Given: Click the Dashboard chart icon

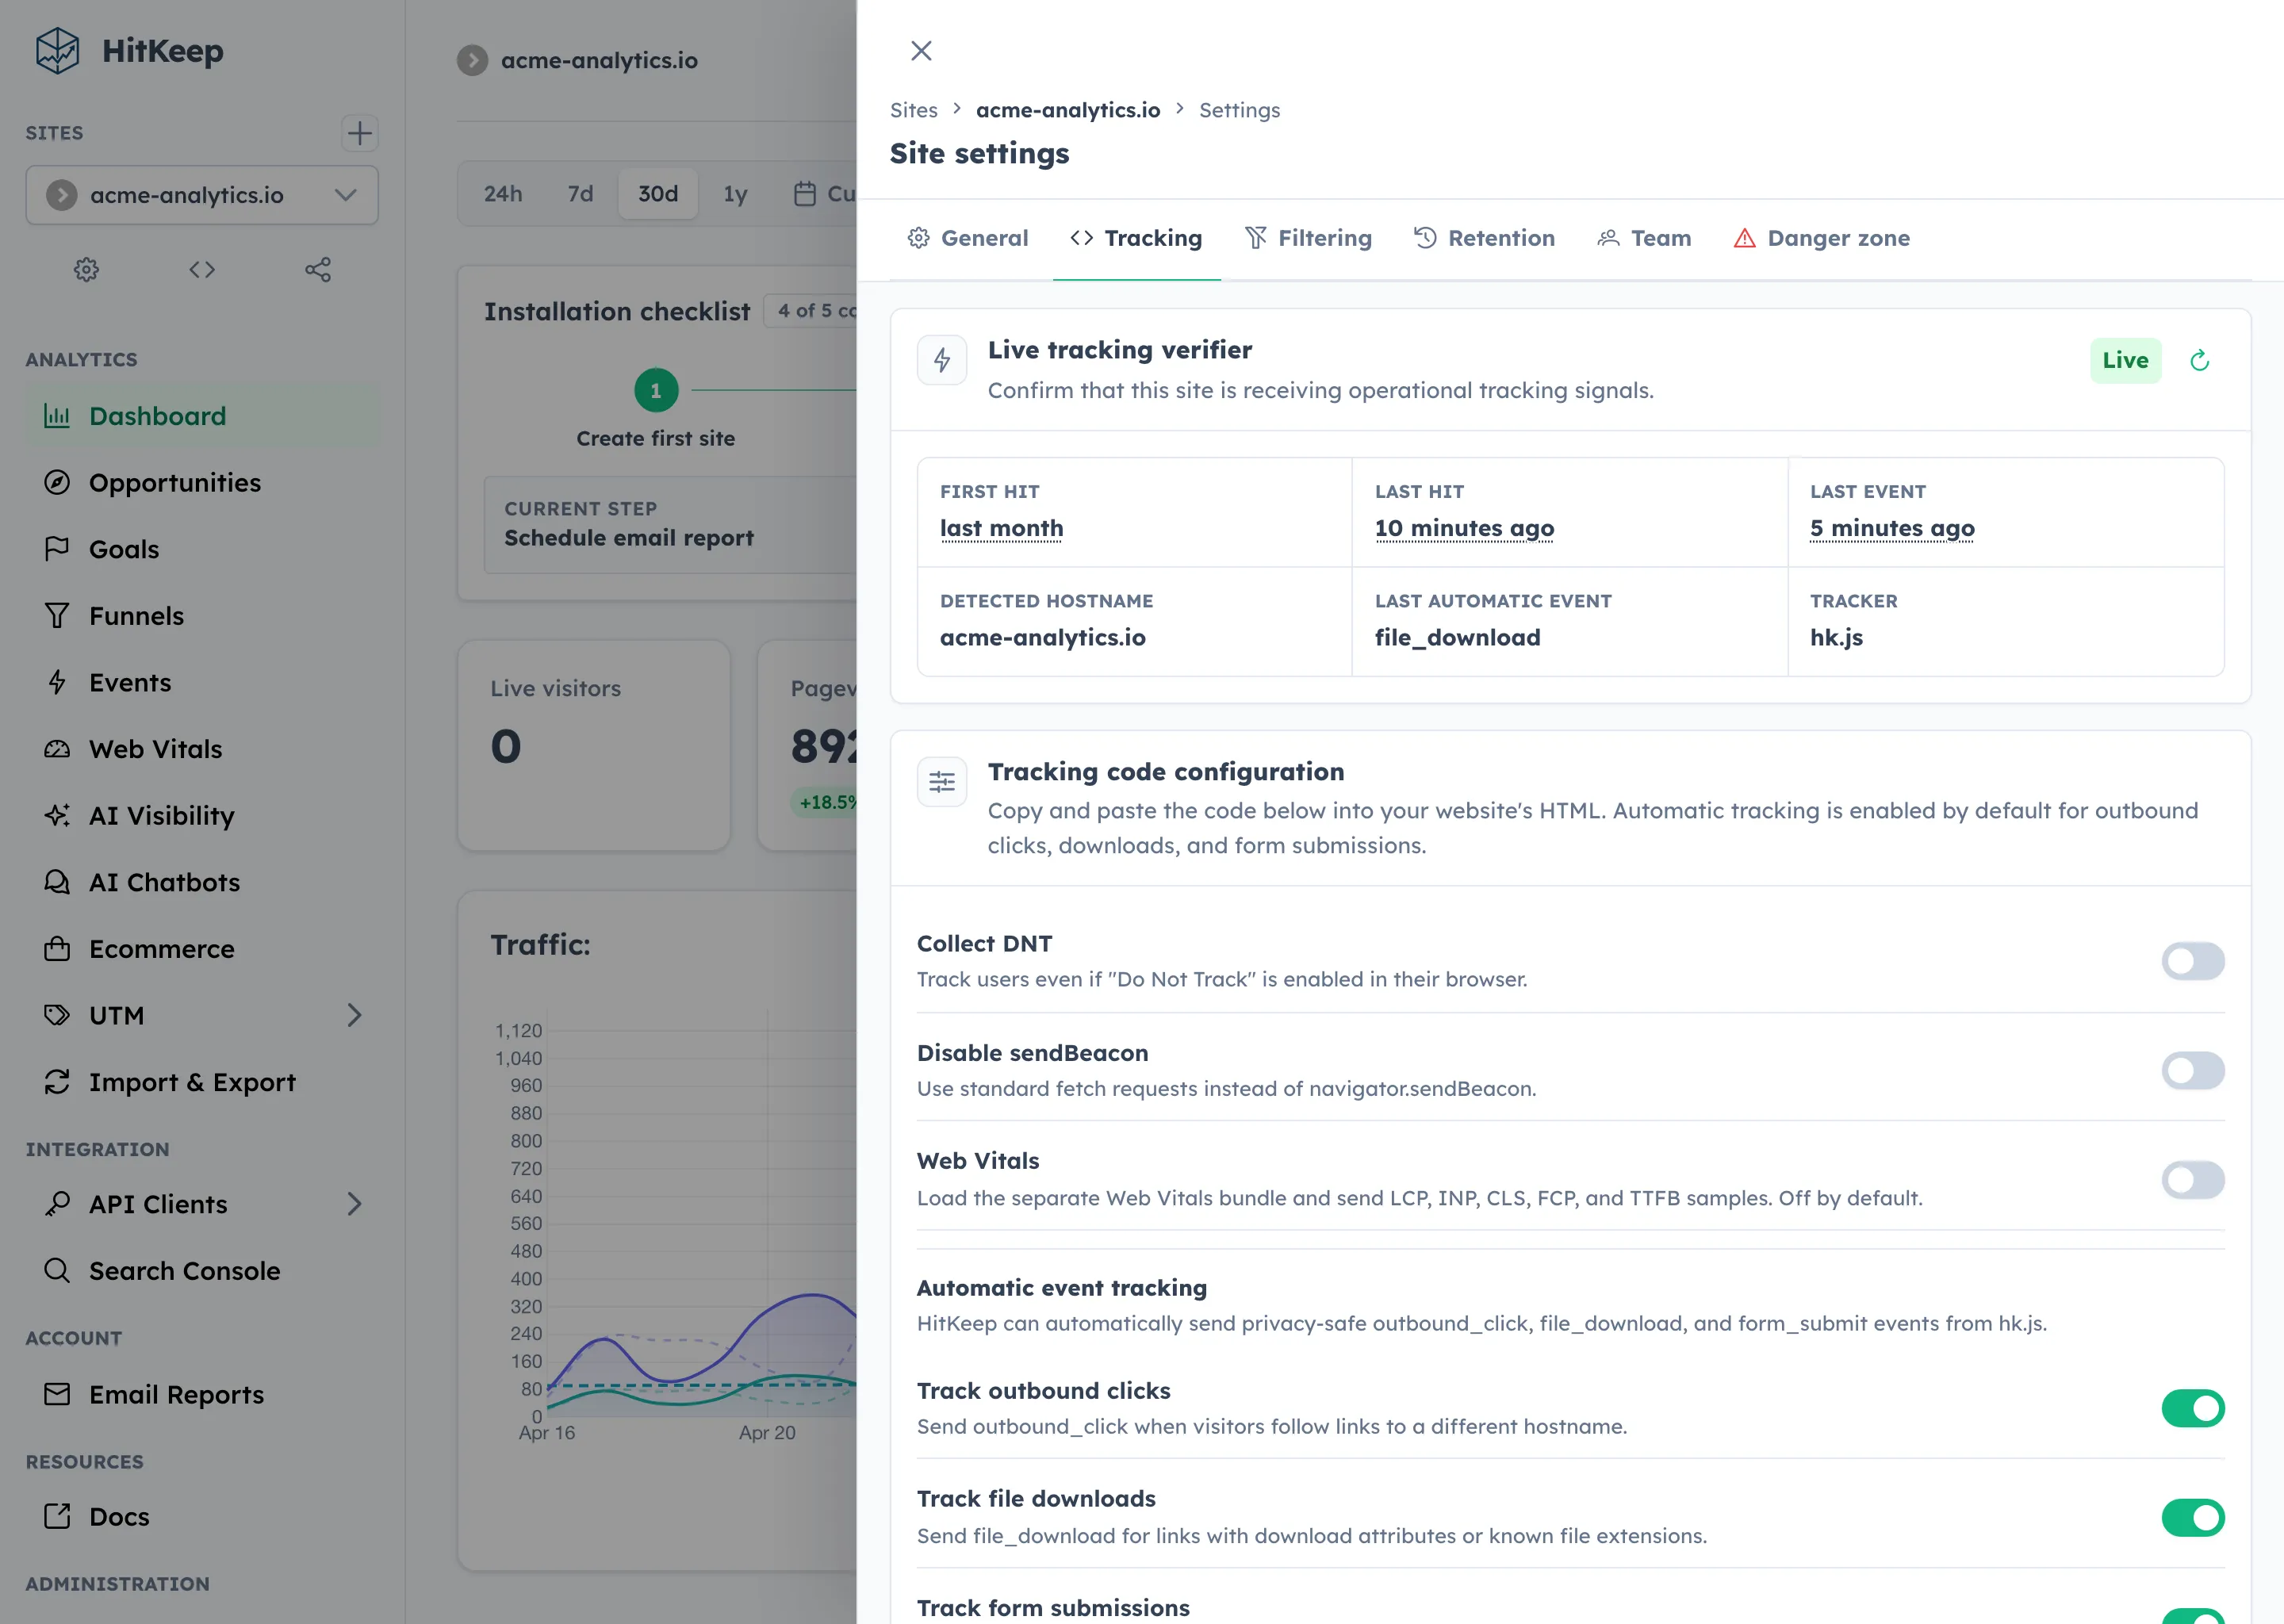Looking at the screenshot, I should pyautogui.click(x=57, y=416).
